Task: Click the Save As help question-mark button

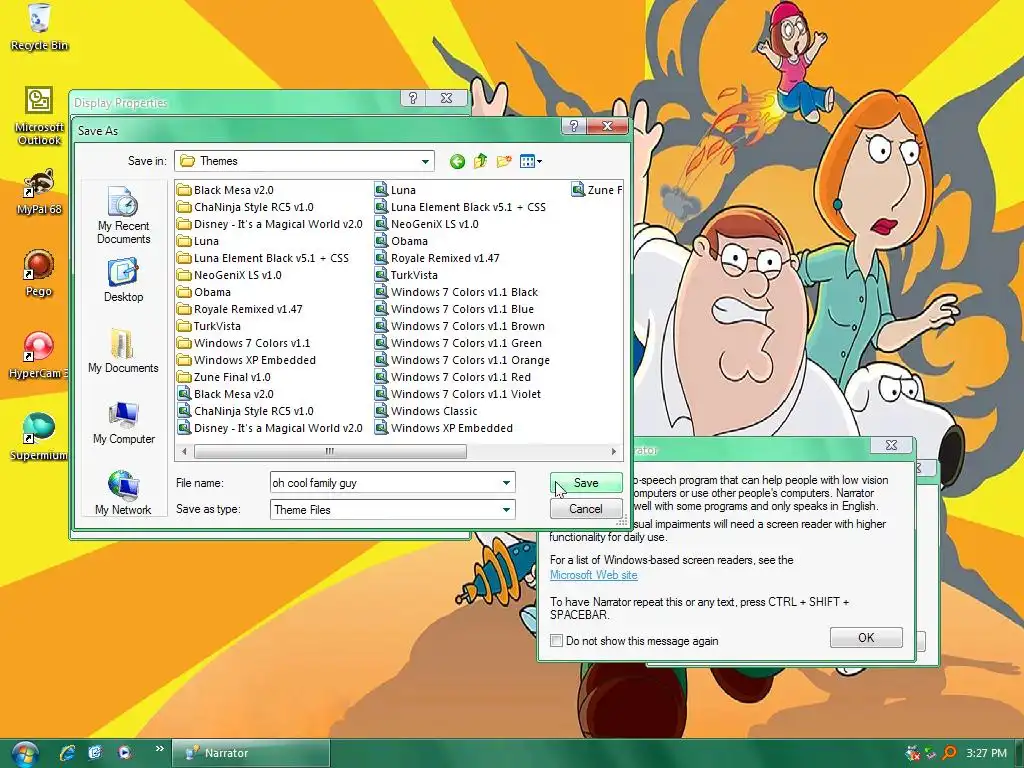Action: 573,126
